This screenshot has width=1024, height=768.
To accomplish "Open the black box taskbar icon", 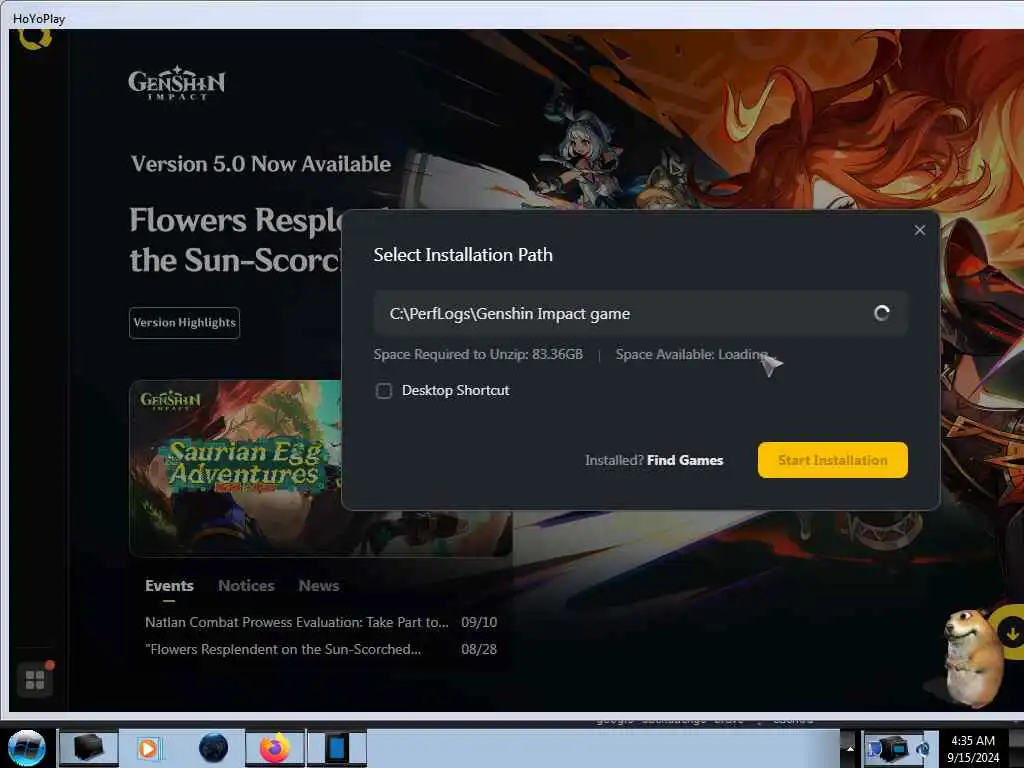I will tap(89, 748).
